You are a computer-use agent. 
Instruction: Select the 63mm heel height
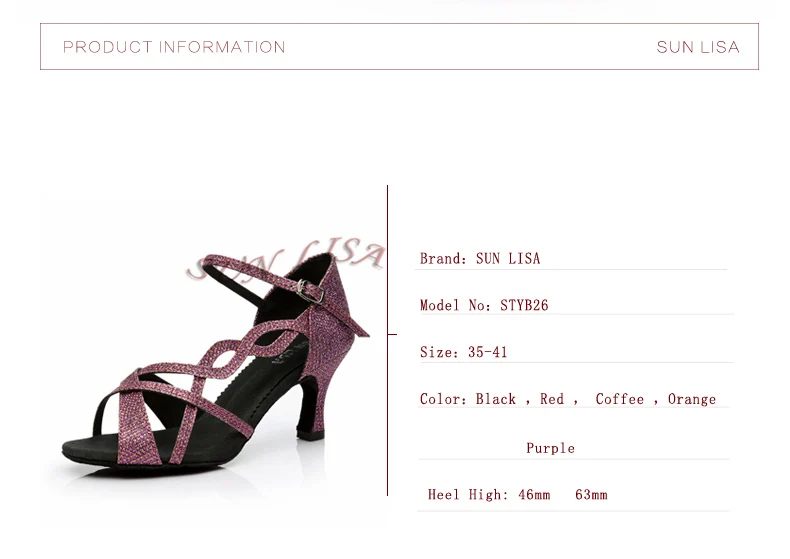pyautogui.click(x=591, y=495)
